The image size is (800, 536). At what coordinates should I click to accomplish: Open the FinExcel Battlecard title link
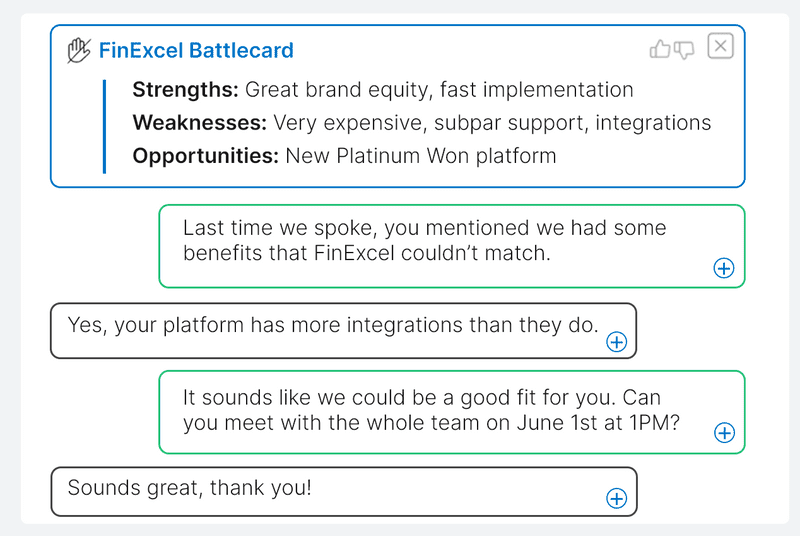(196, 50)
